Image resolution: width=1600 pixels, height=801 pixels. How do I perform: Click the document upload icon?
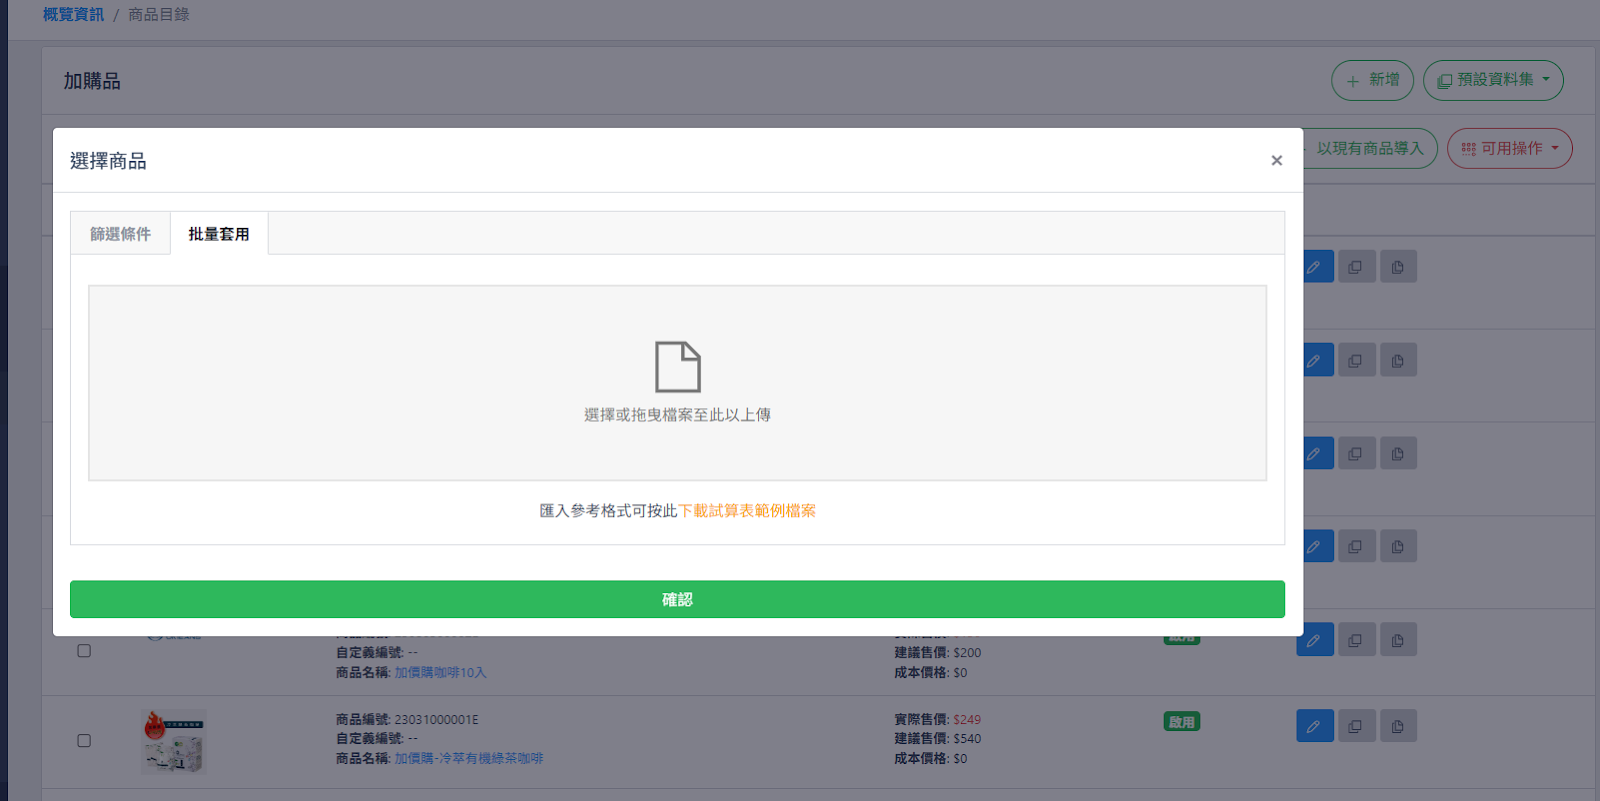click(677, 366)
